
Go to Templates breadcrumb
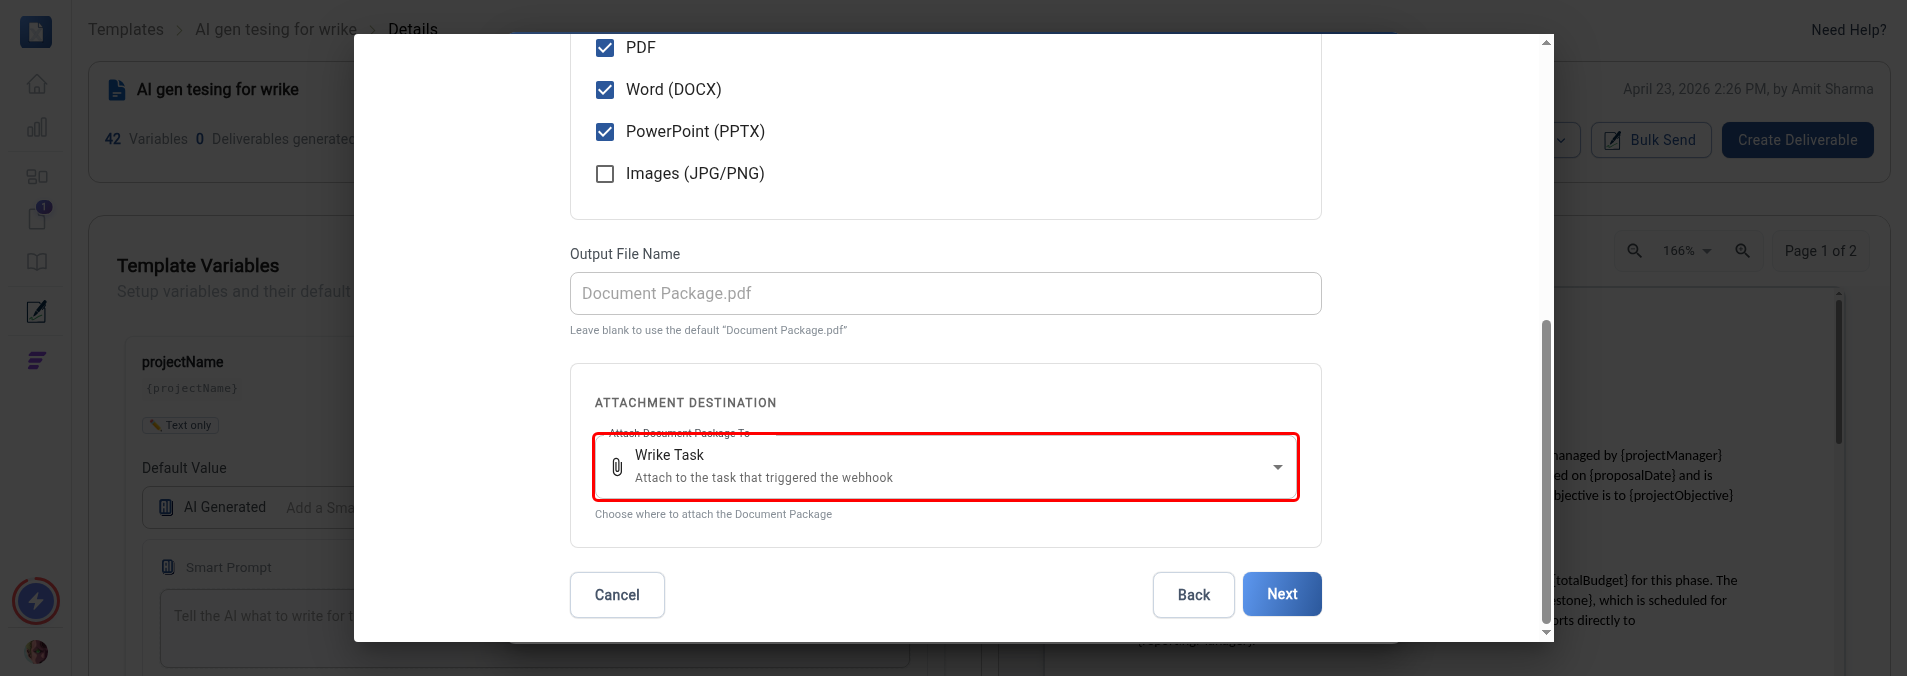[x=126, y=29]
